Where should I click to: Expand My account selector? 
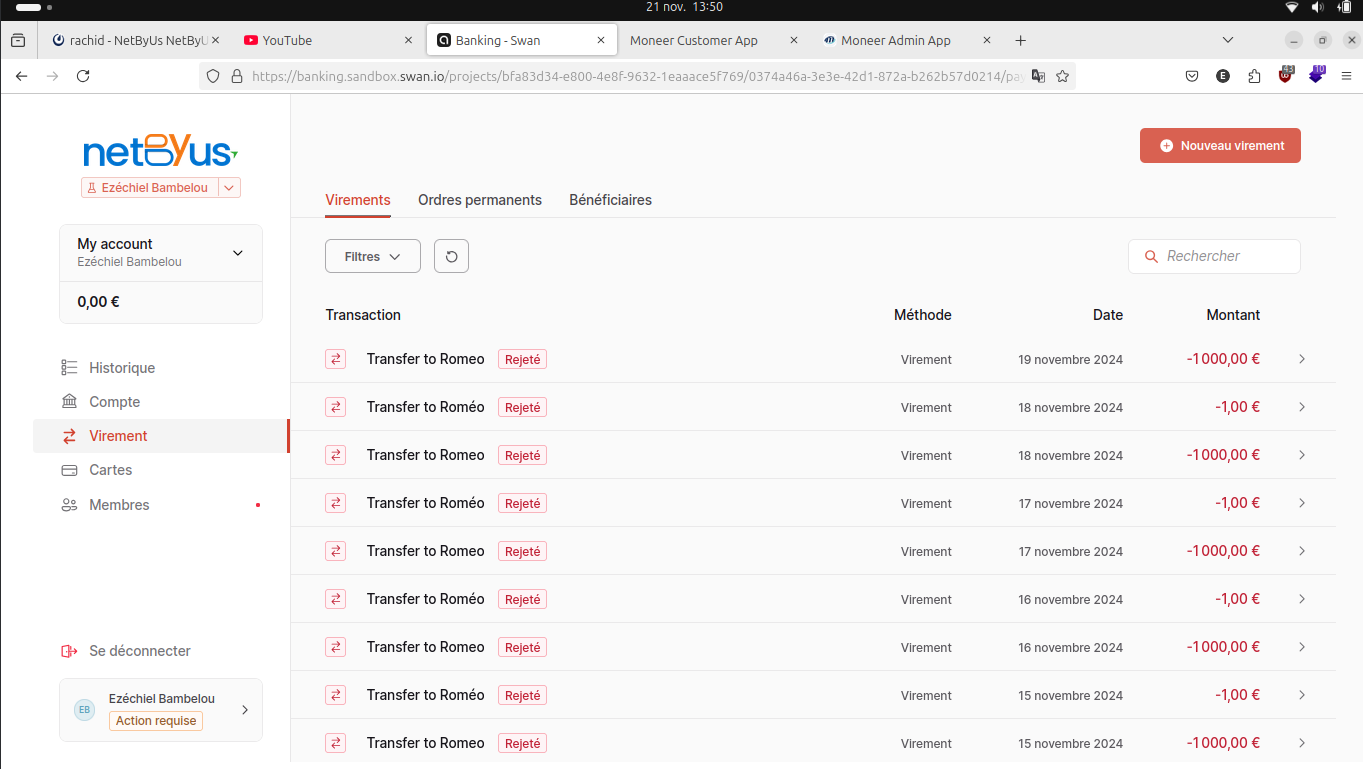[x=161, y=253]
